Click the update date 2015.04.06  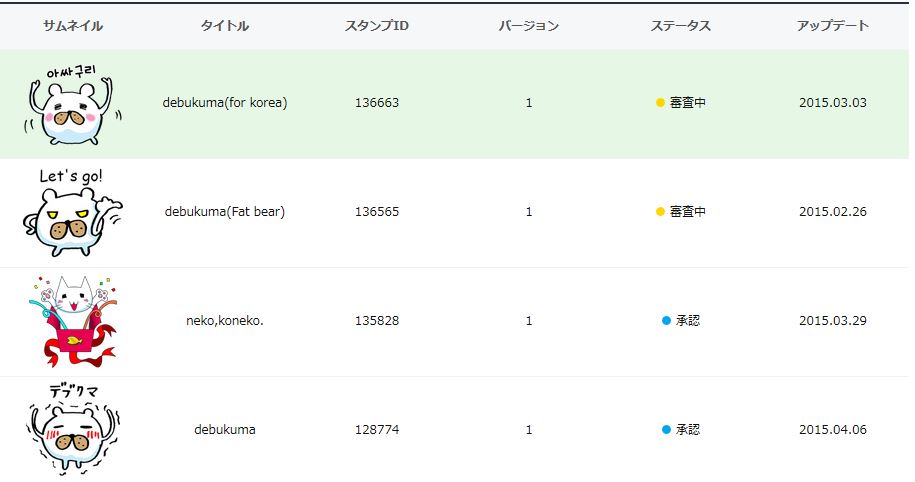click(833, 430)
